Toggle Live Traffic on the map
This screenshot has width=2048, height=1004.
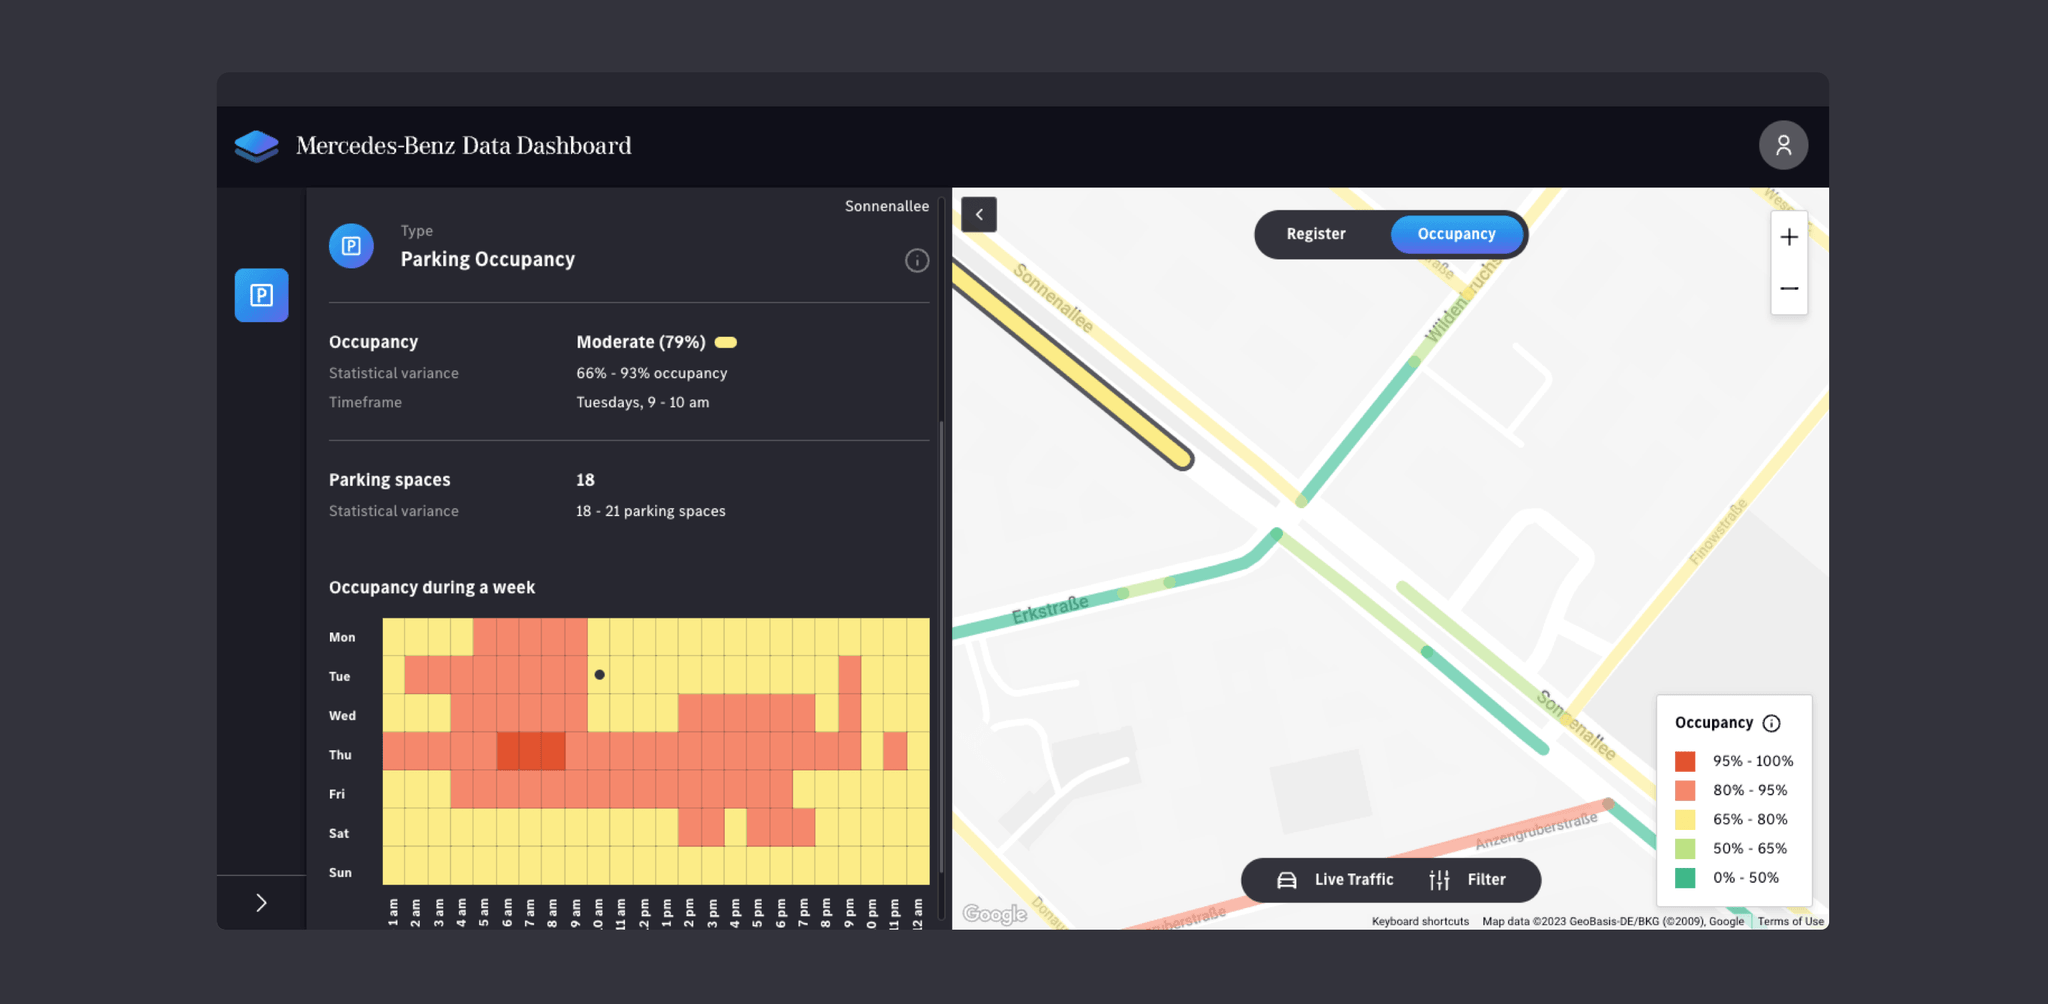(1335, 880)
